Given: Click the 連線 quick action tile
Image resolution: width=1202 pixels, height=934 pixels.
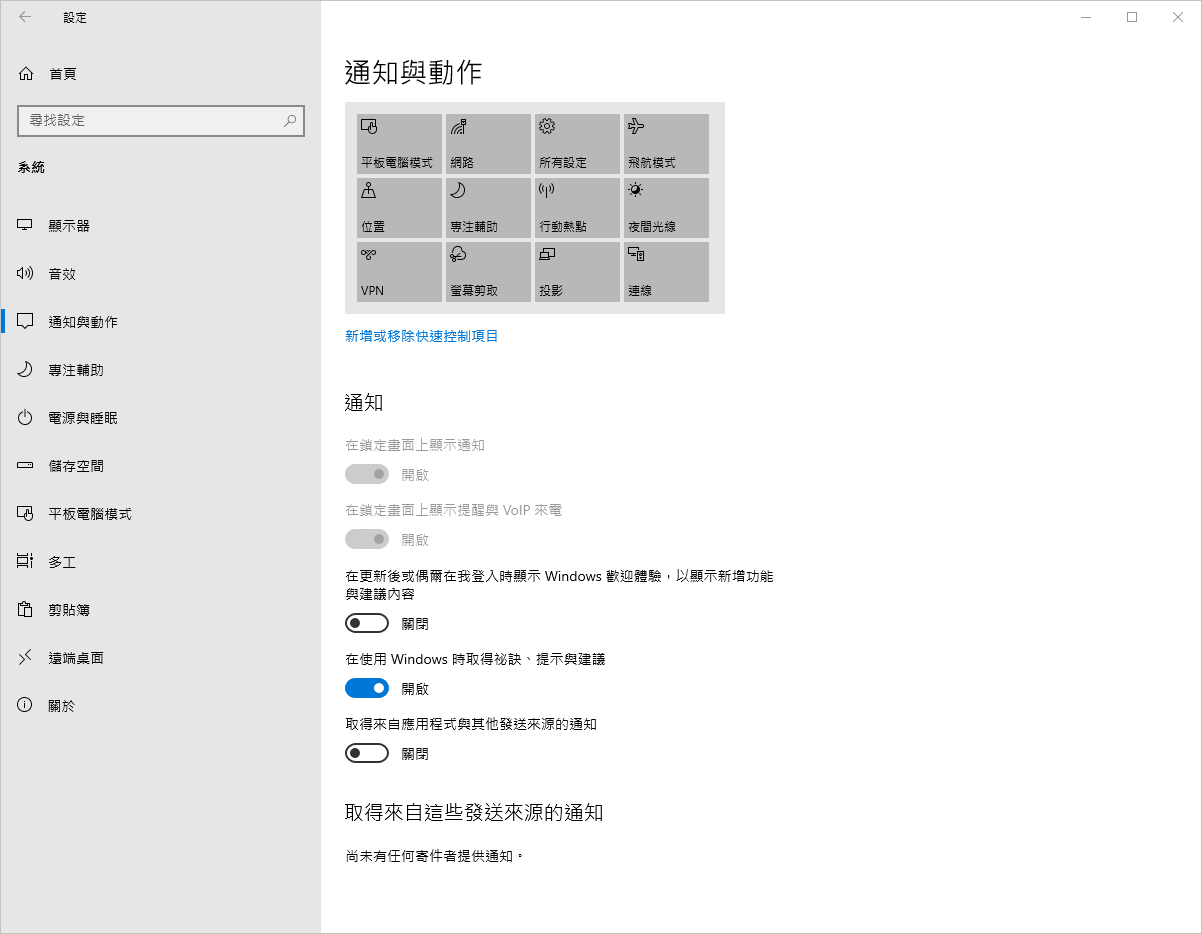Looking at the screenshot, I should (666, 272).
